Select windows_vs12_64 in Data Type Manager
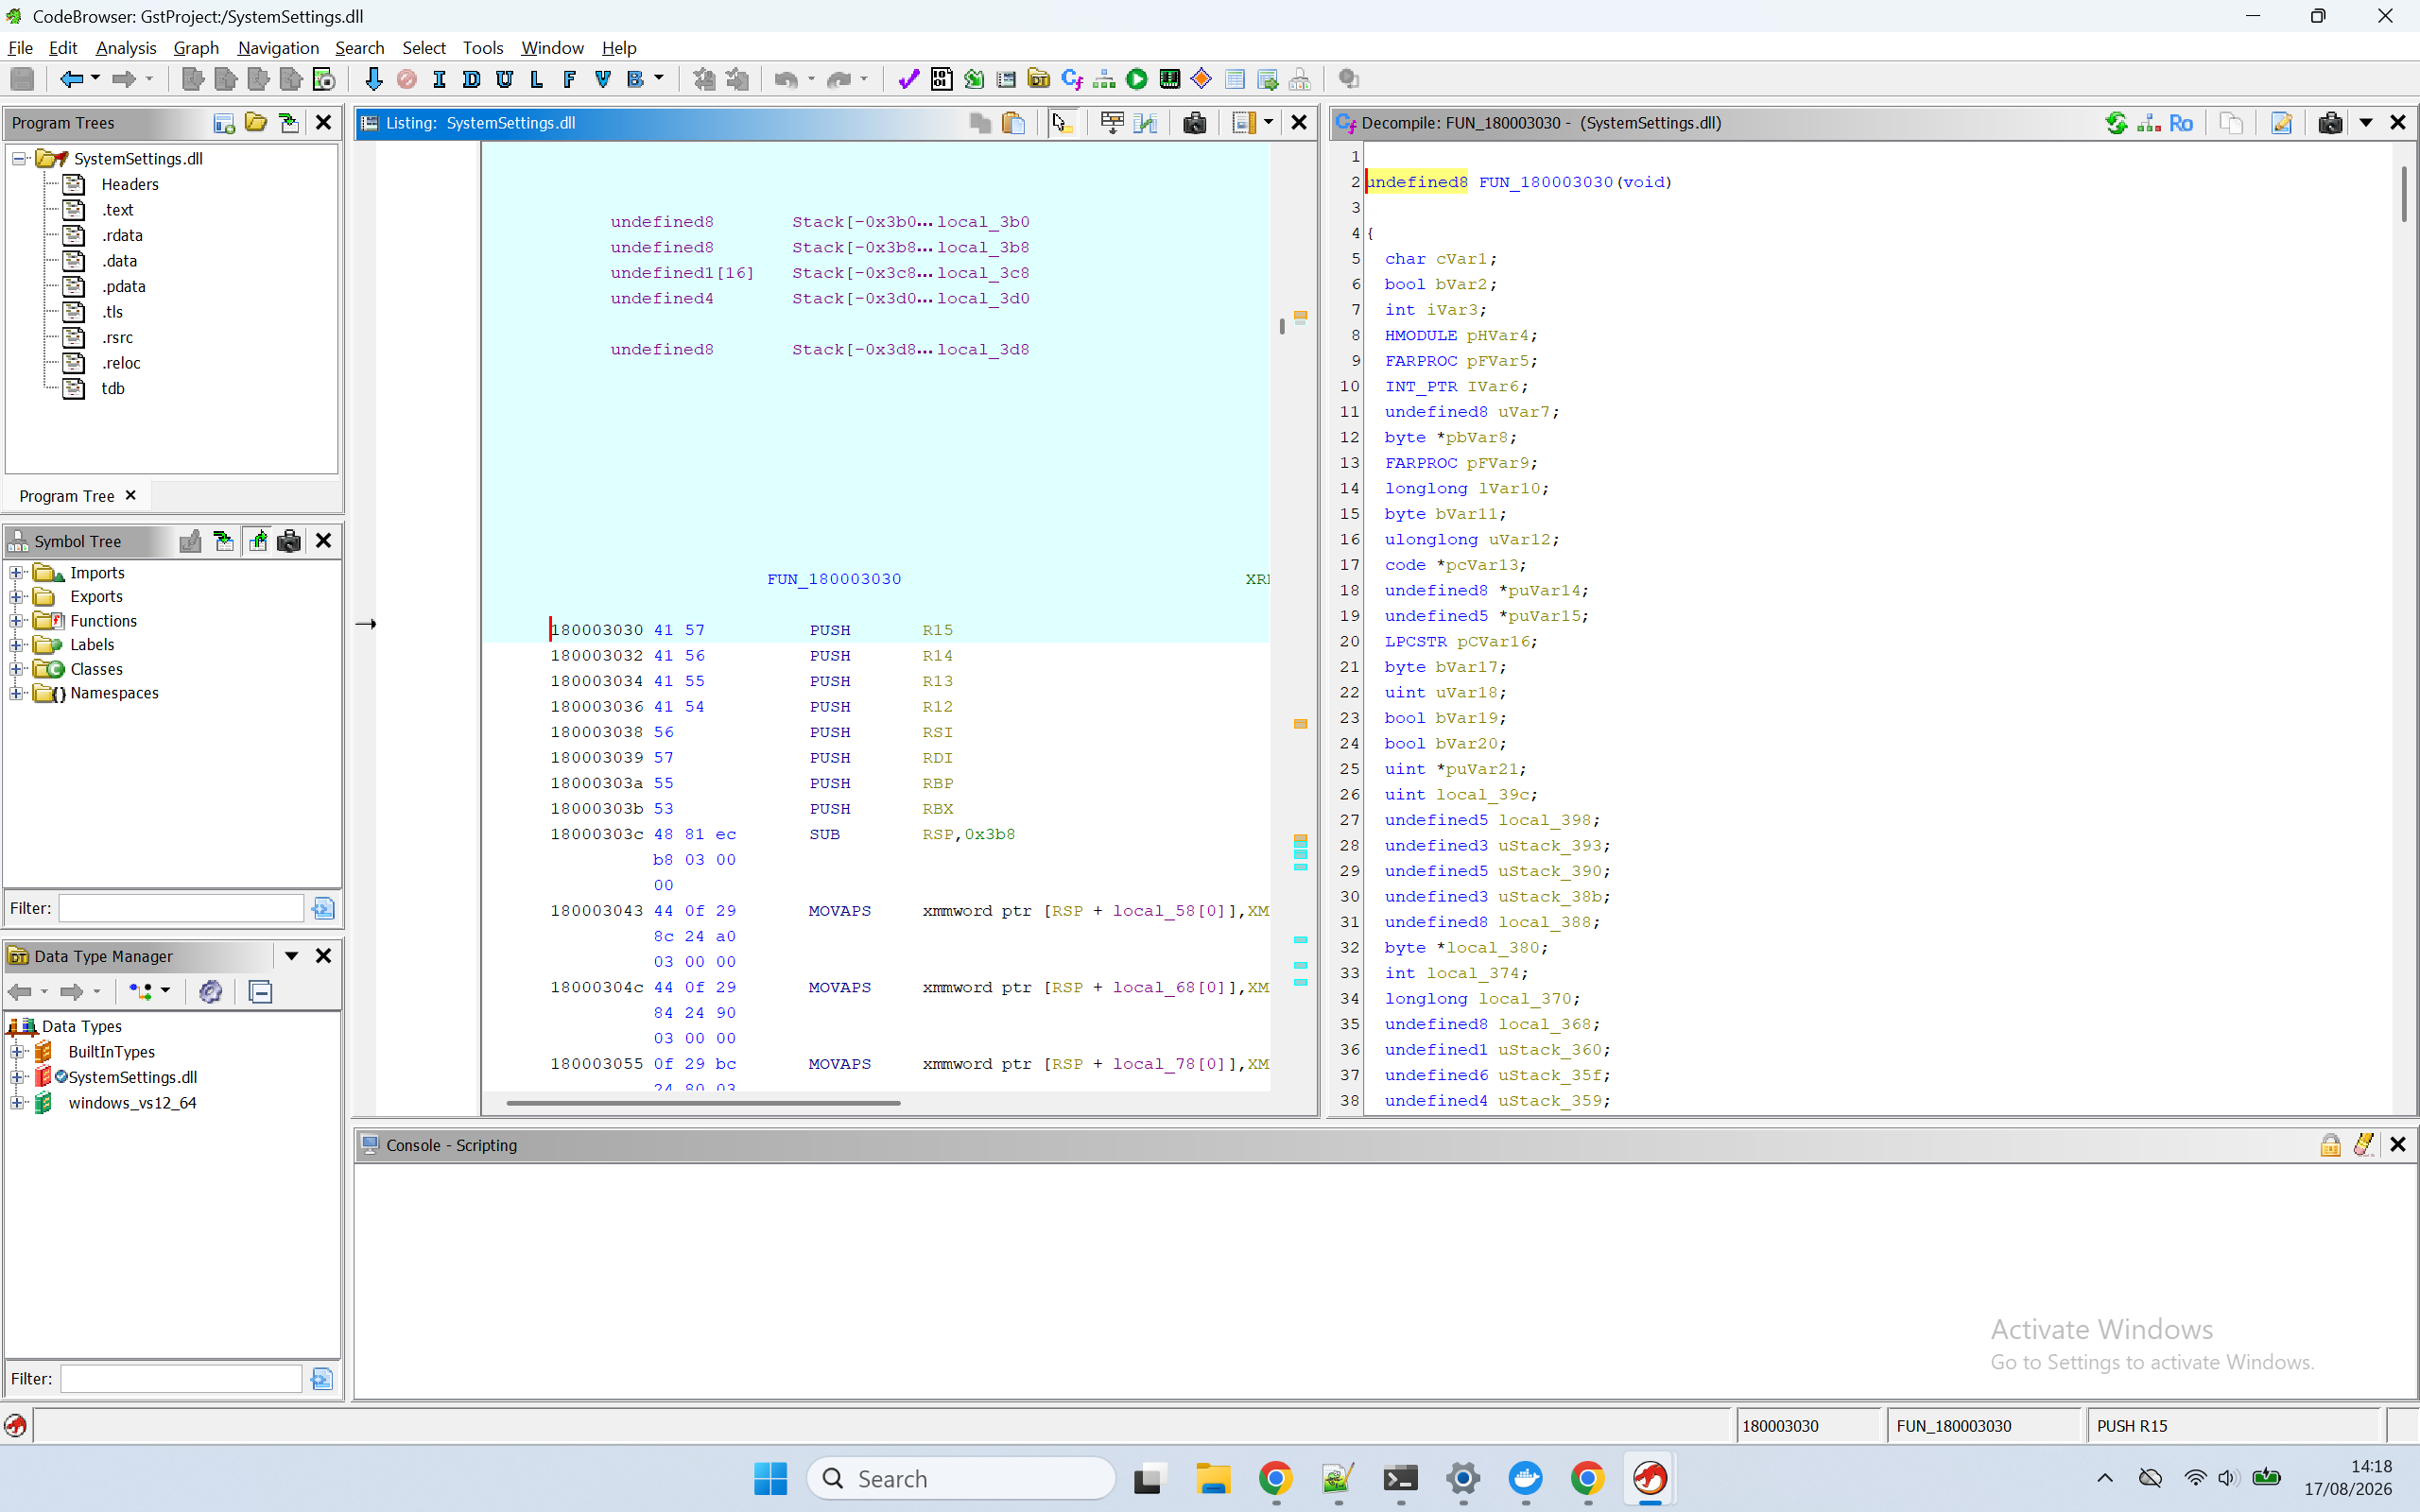Screen dimensions: 2420x1512 (x=132, y=1103)
